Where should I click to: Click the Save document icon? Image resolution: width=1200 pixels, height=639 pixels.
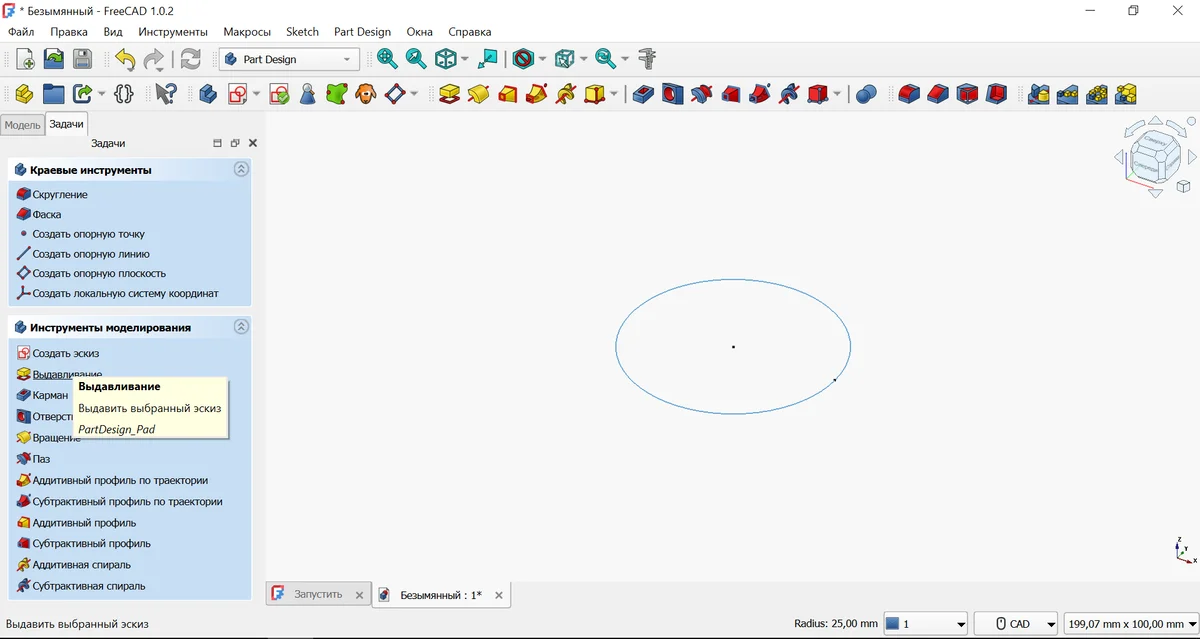(x=82, y=59)
